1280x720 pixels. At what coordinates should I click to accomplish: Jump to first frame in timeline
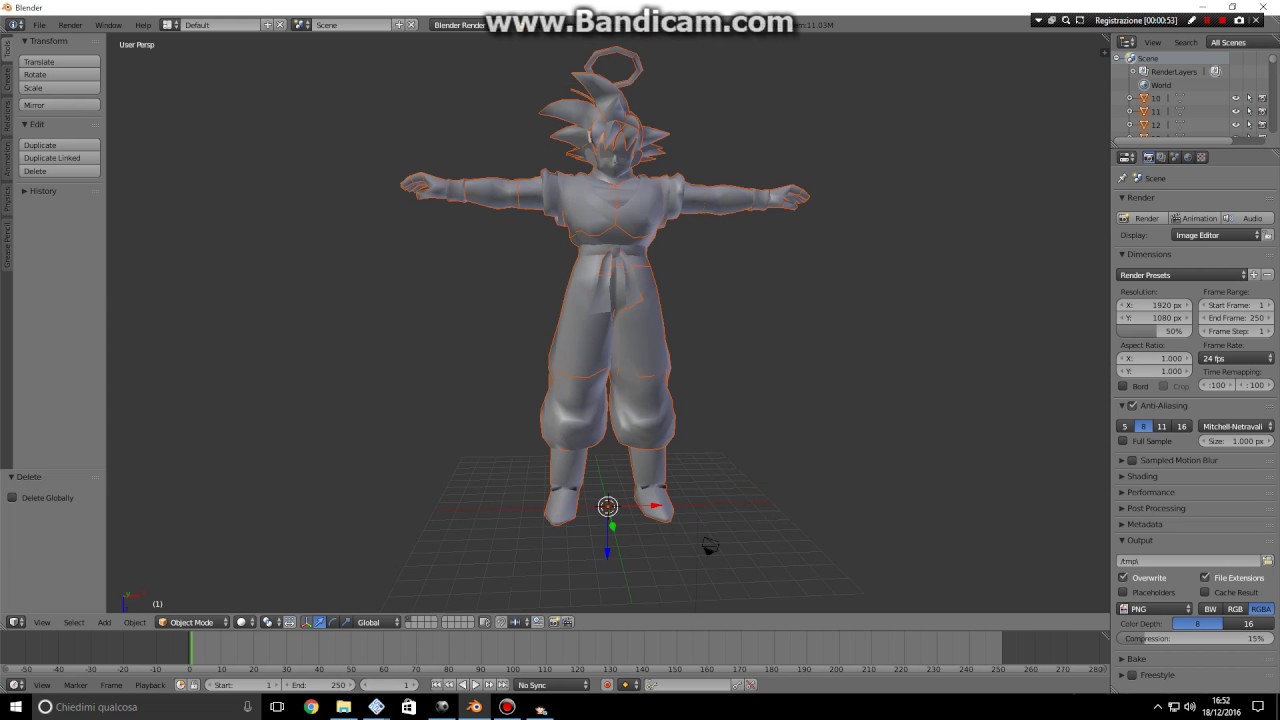pos(436,685)
